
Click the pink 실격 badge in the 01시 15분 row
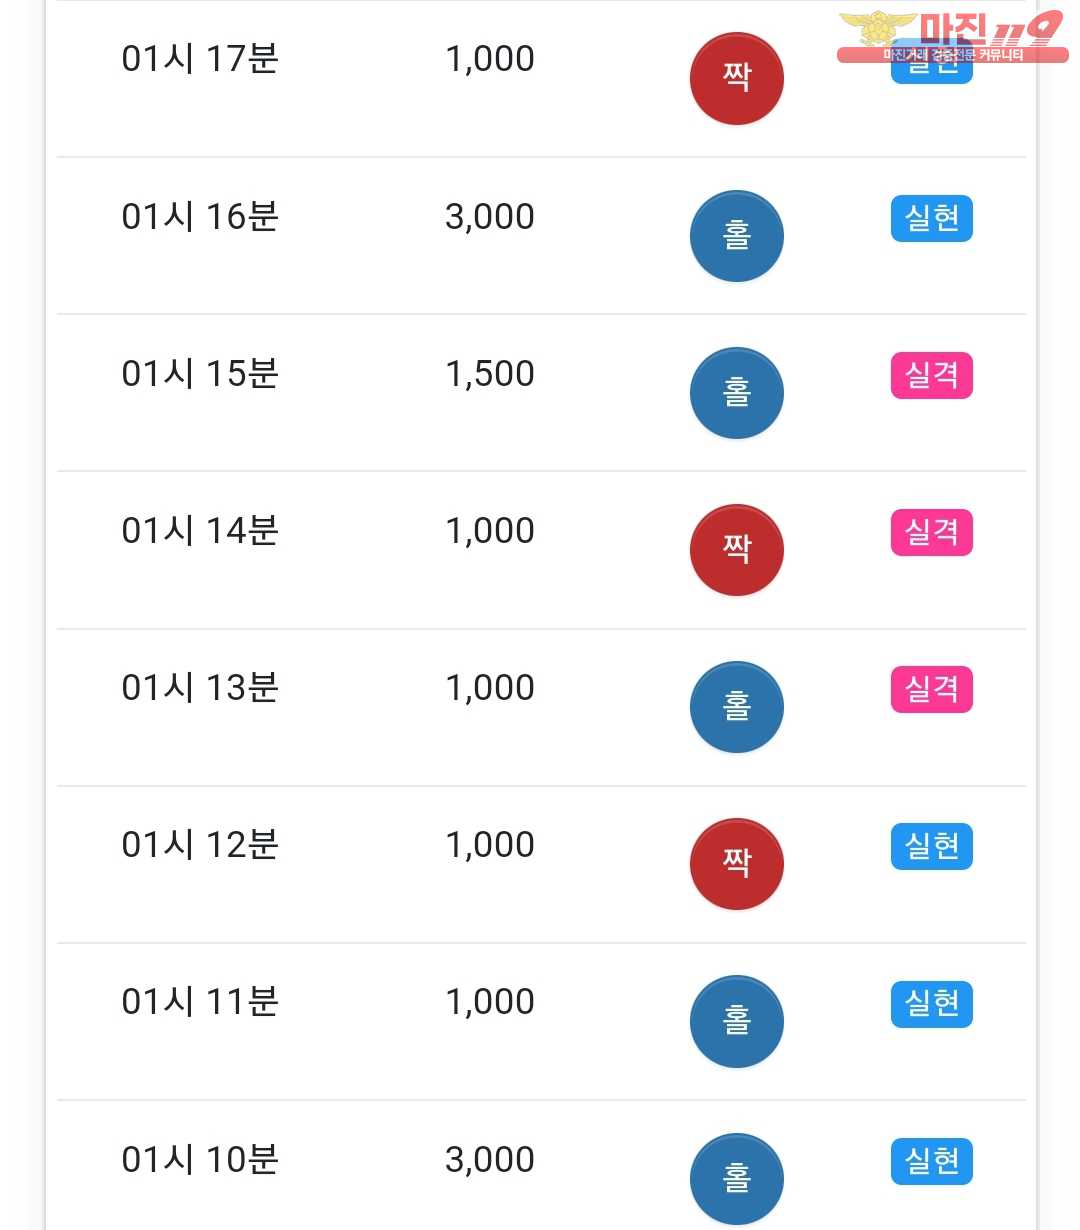click(x=931, y=376)
